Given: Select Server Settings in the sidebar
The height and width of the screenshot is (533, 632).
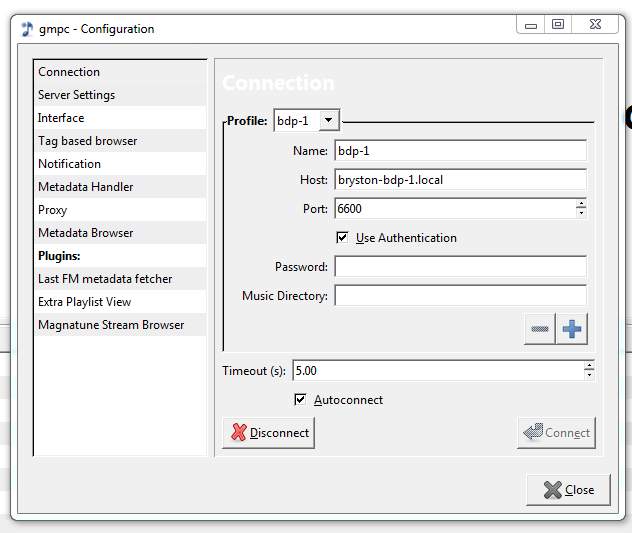Looking at the screenshot, I should [x=76, y=95].
